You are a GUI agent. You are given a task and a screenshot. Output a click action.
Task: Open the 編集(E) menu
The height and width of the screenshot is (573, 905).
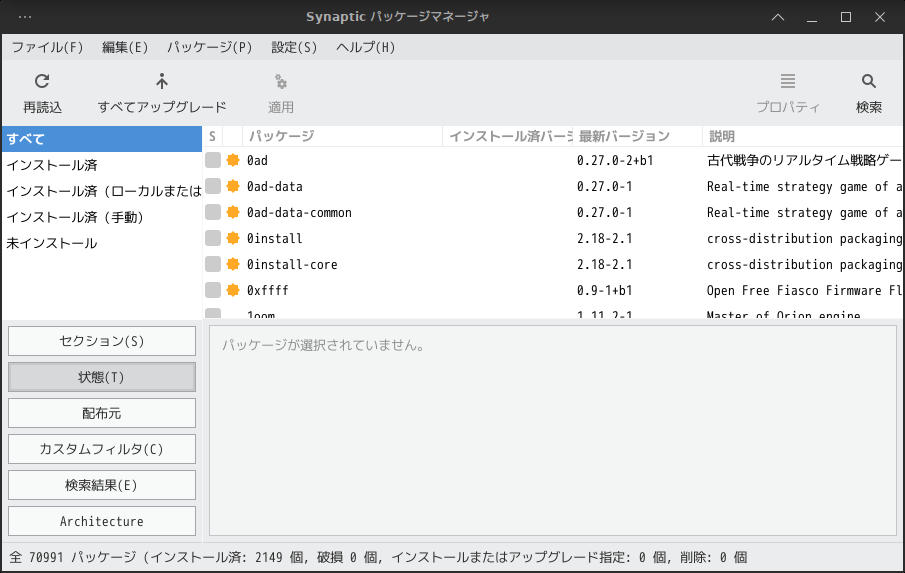pyautogui.click(x=125, y=47)
